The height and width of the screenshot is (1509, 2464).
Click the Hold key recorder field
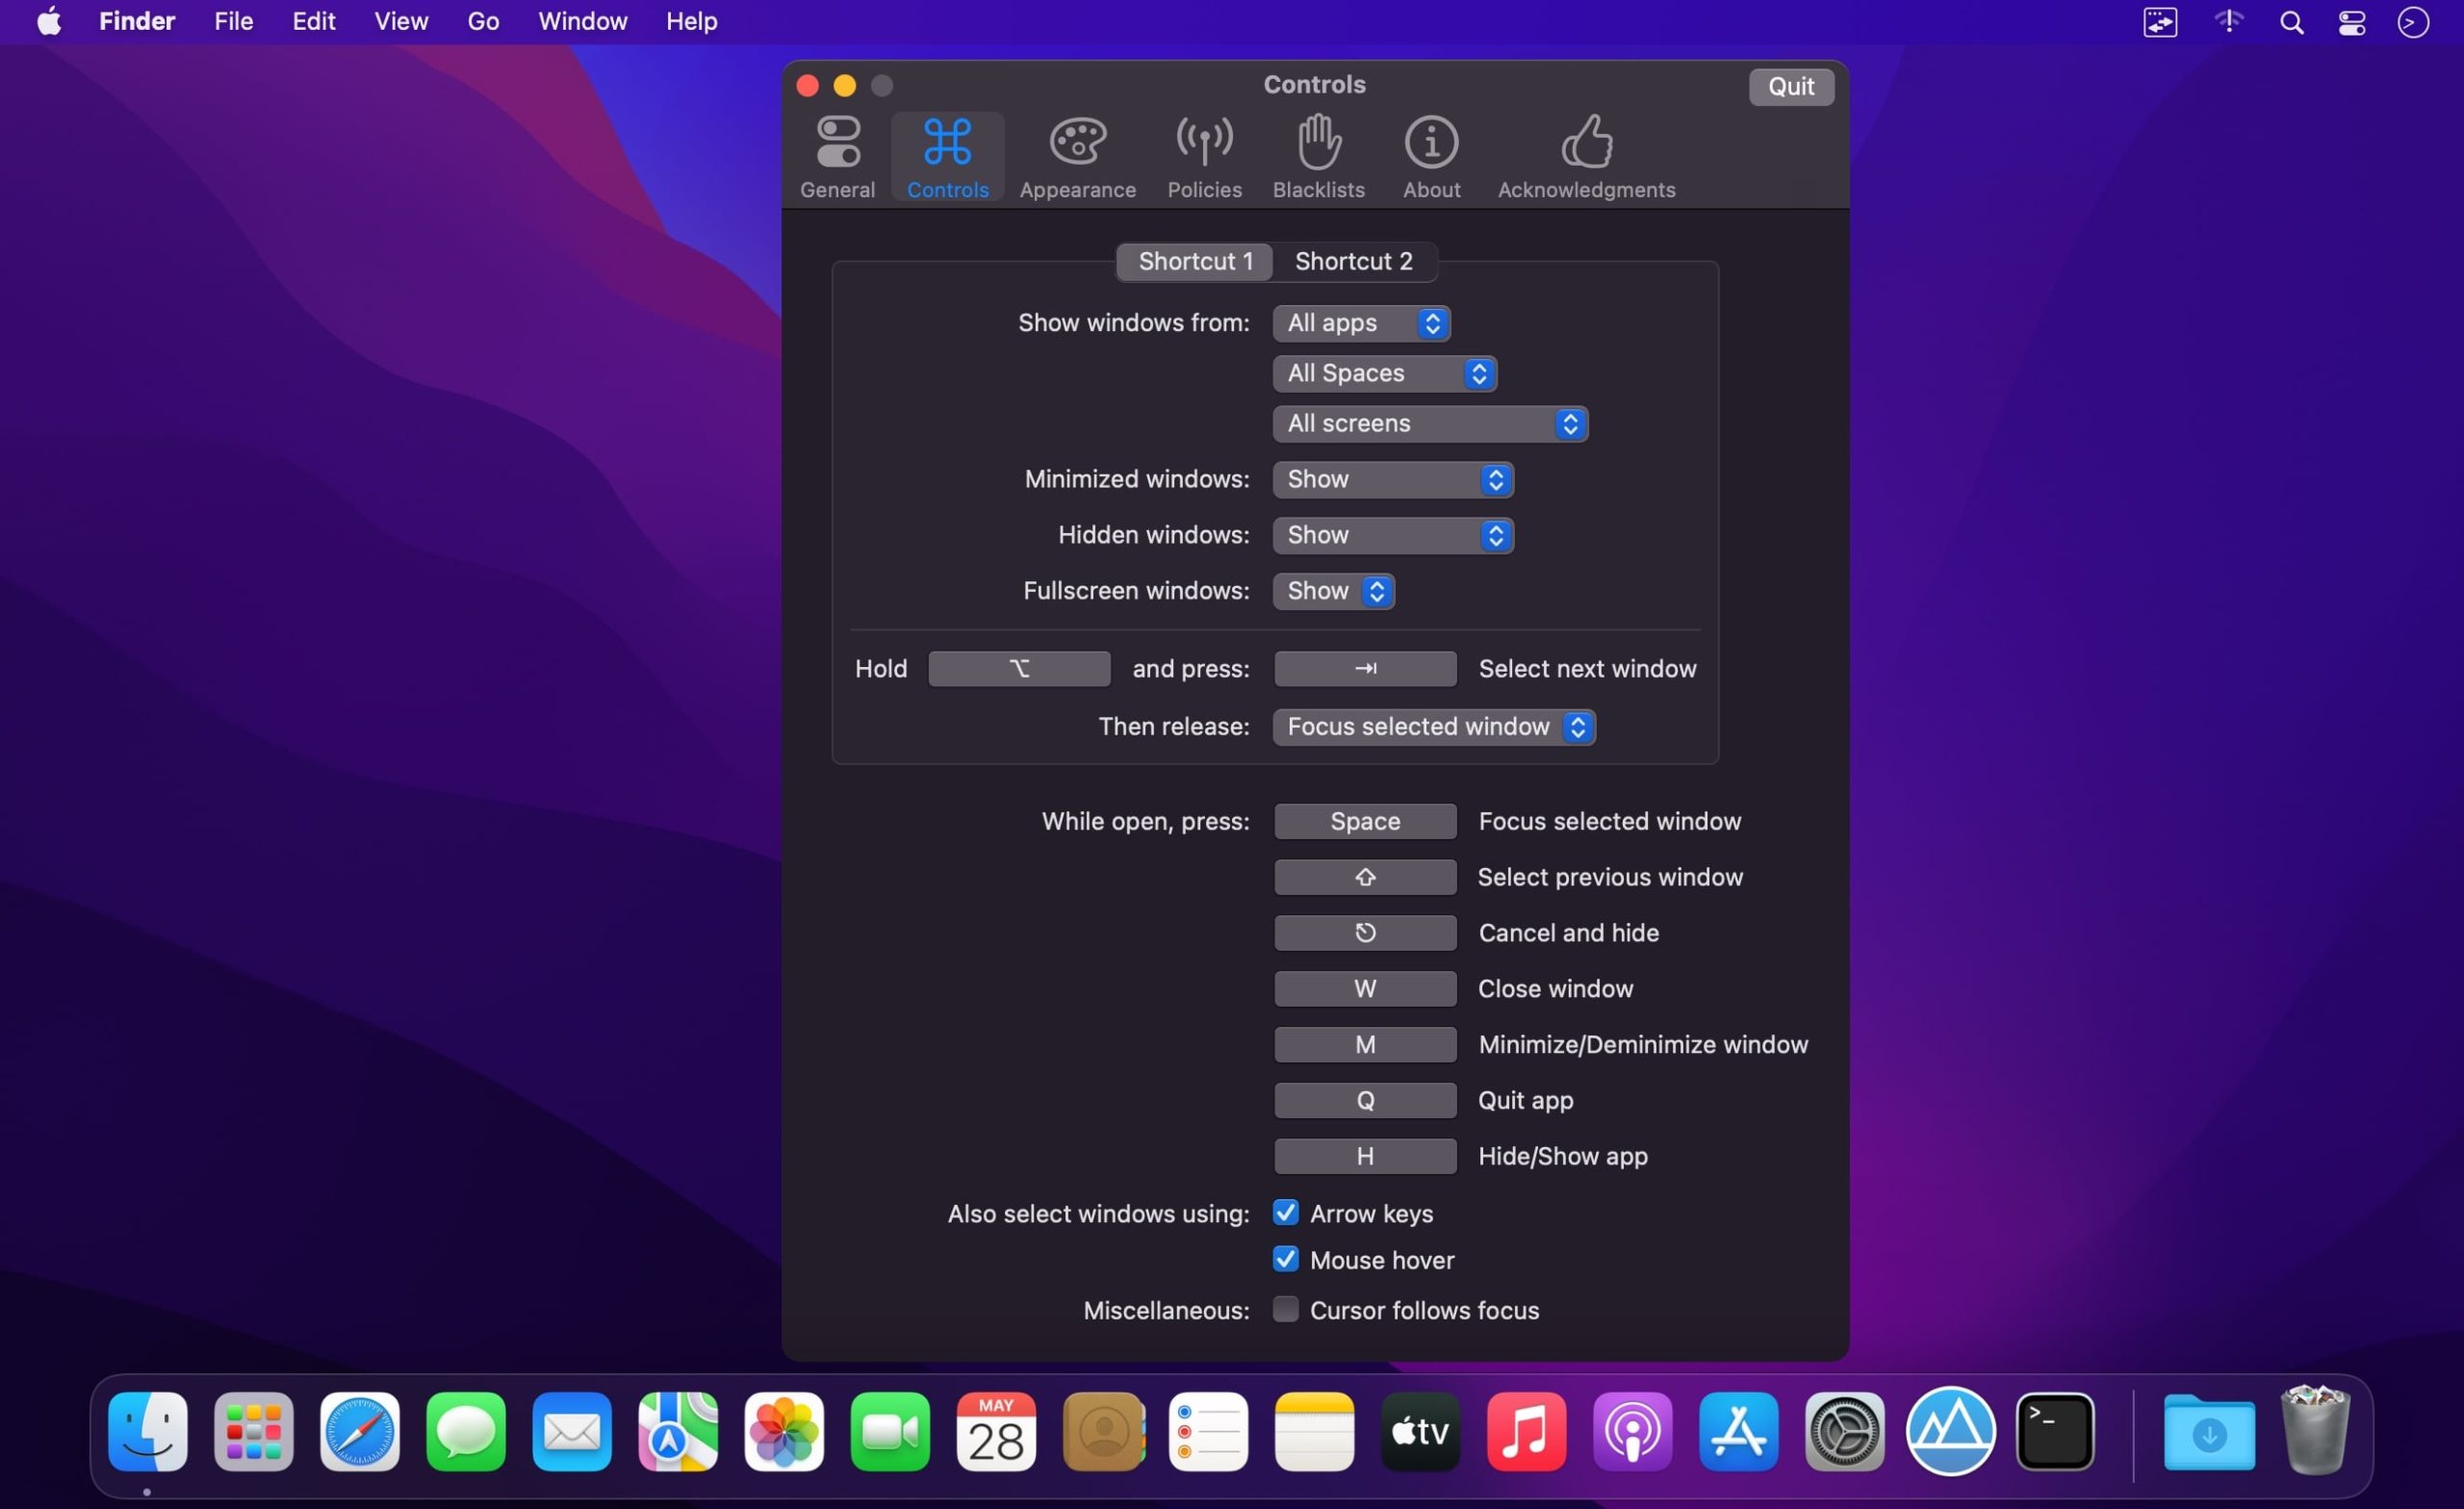click(x=1018, y=668)
